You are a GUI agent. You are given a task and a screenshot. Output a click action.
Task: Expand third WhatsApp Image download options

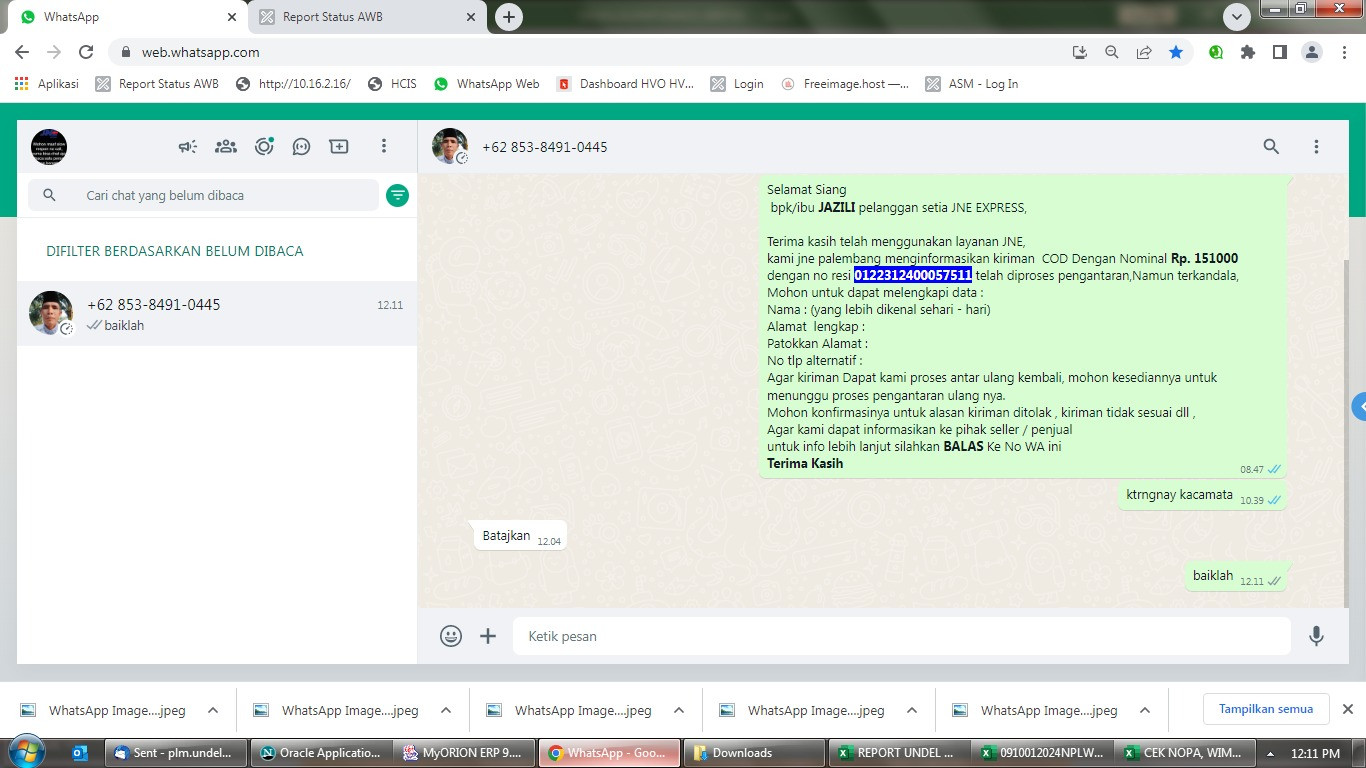point(679,710)
